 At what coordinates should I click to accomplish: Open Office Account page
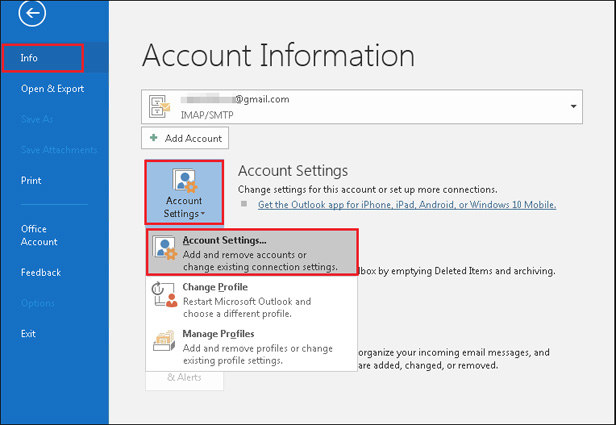pos(39,235)
